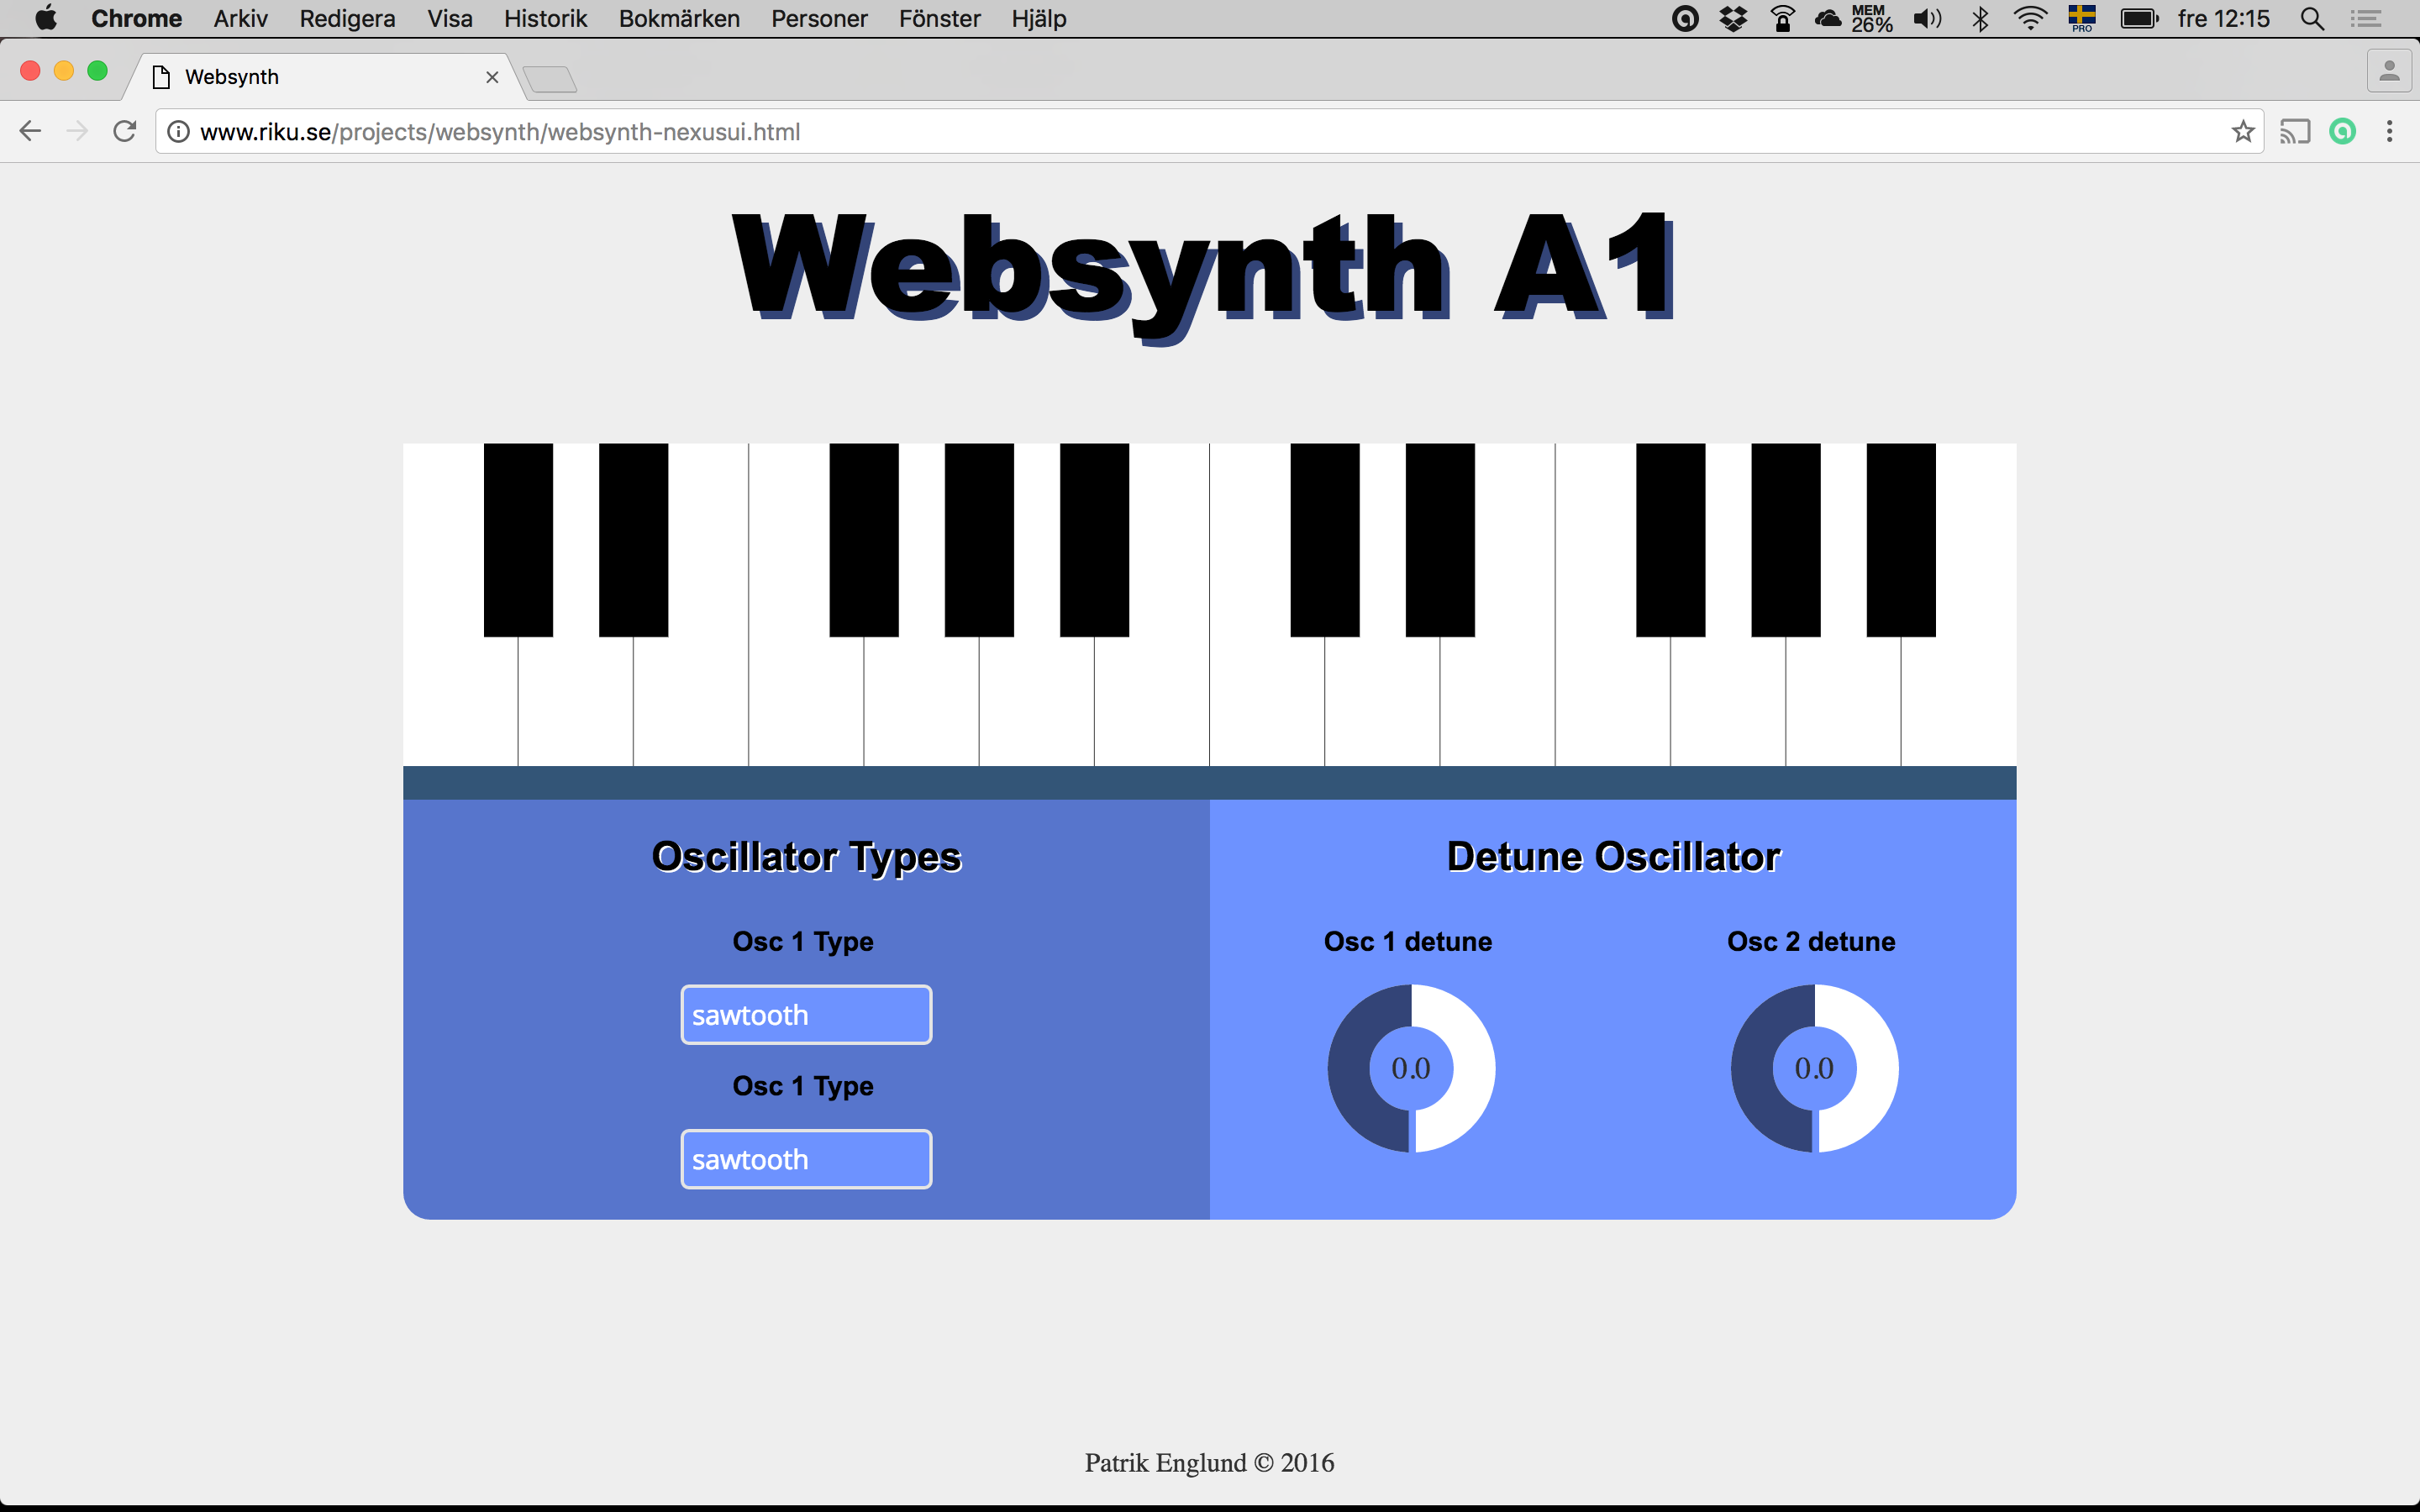Screen dimensions: 2420x1512
Task: Click the cloud icon in menu bar
Action: click(1828, 18)
